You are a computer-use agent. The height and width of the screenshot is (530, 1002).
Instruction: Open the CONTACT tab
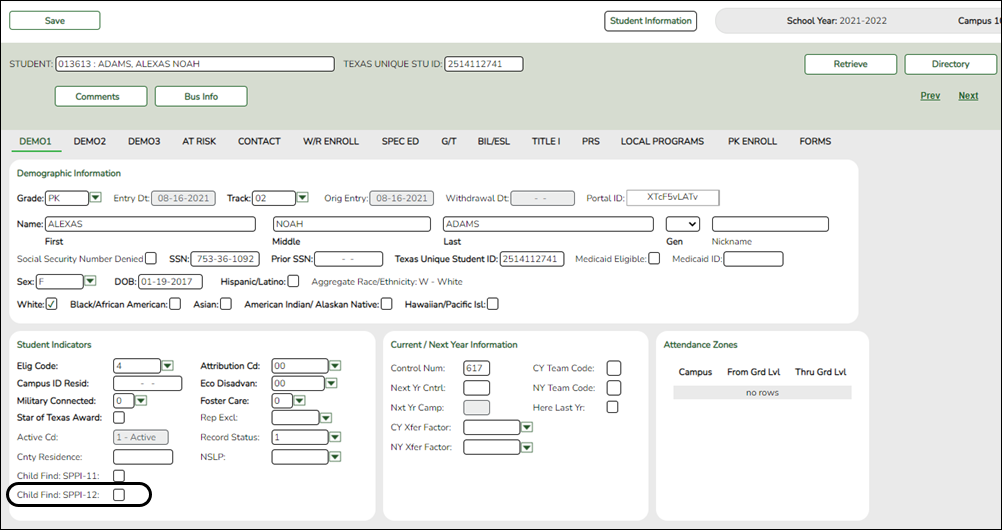pos(259,141)
